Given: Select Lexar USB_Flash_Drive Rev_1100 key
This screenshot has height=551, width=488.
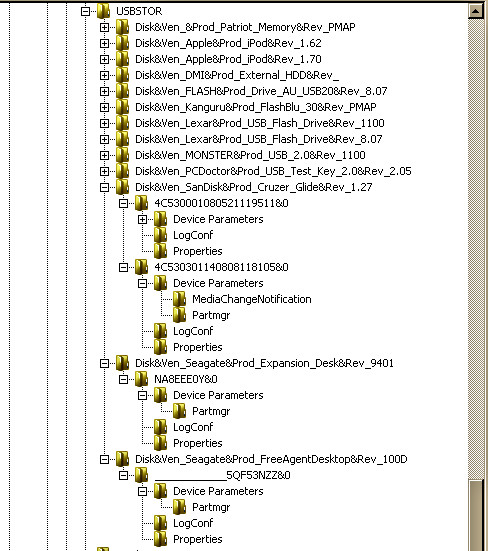Looking at the screenshot, I should 260,123.
